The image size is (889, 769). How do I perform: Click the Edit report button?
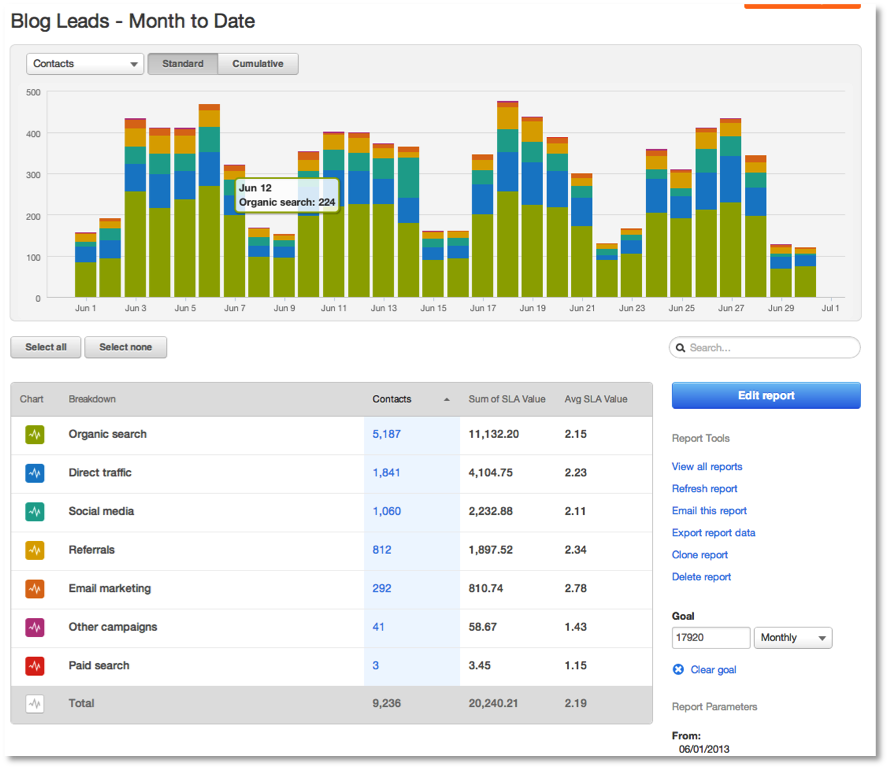pos(765,395)
